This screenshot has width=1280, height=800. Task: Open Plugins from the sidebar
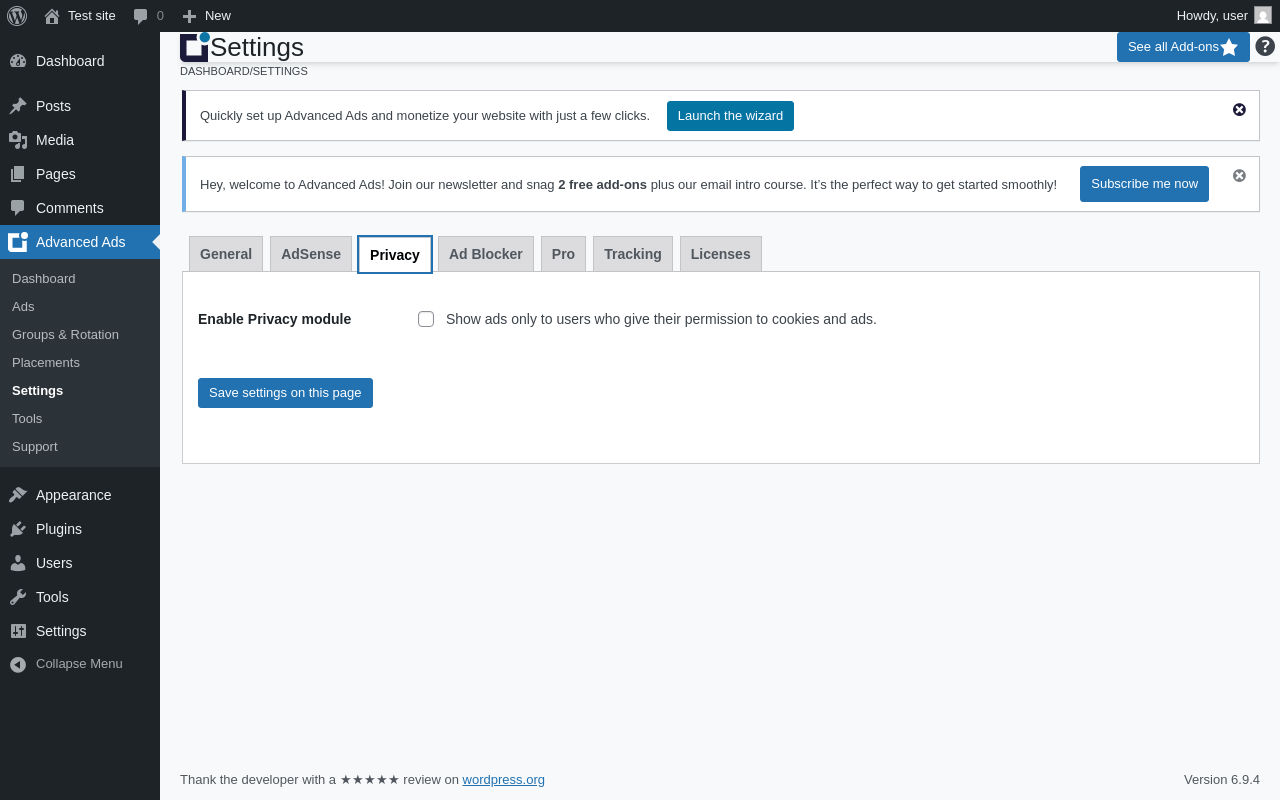click(59, 529)
